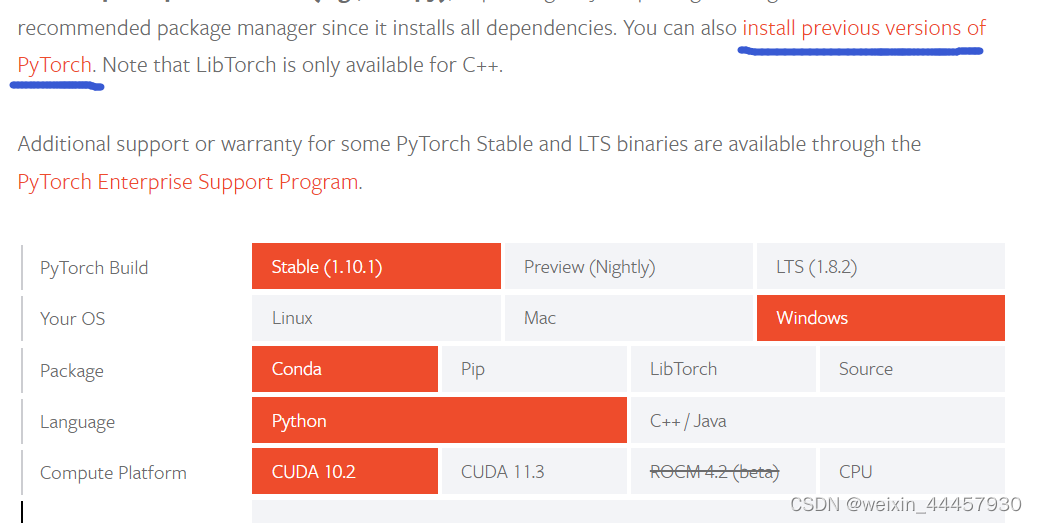Select Conda package option

click(x=345, y=369)
